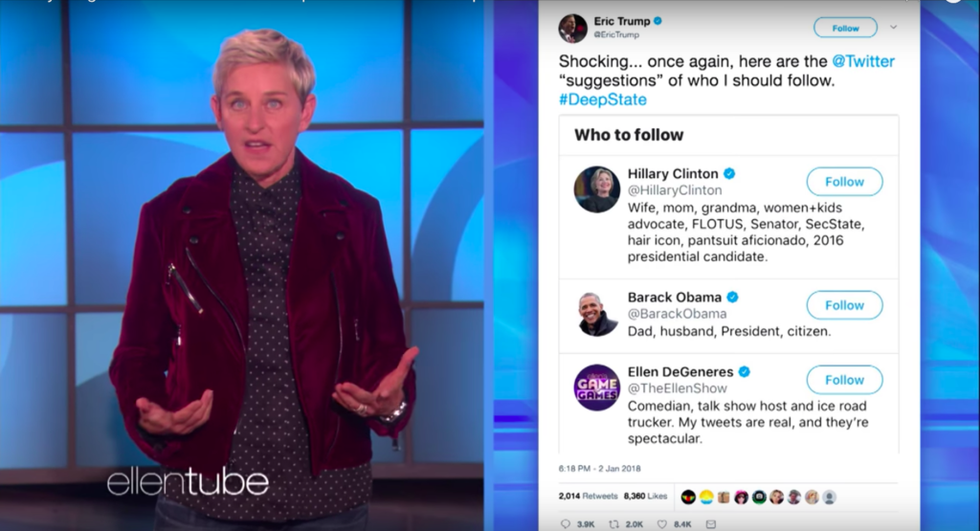The height and width of the screenshot is (531, 980).
Task: View the 8,360 Likes list
Action: [x=646, y=496]
